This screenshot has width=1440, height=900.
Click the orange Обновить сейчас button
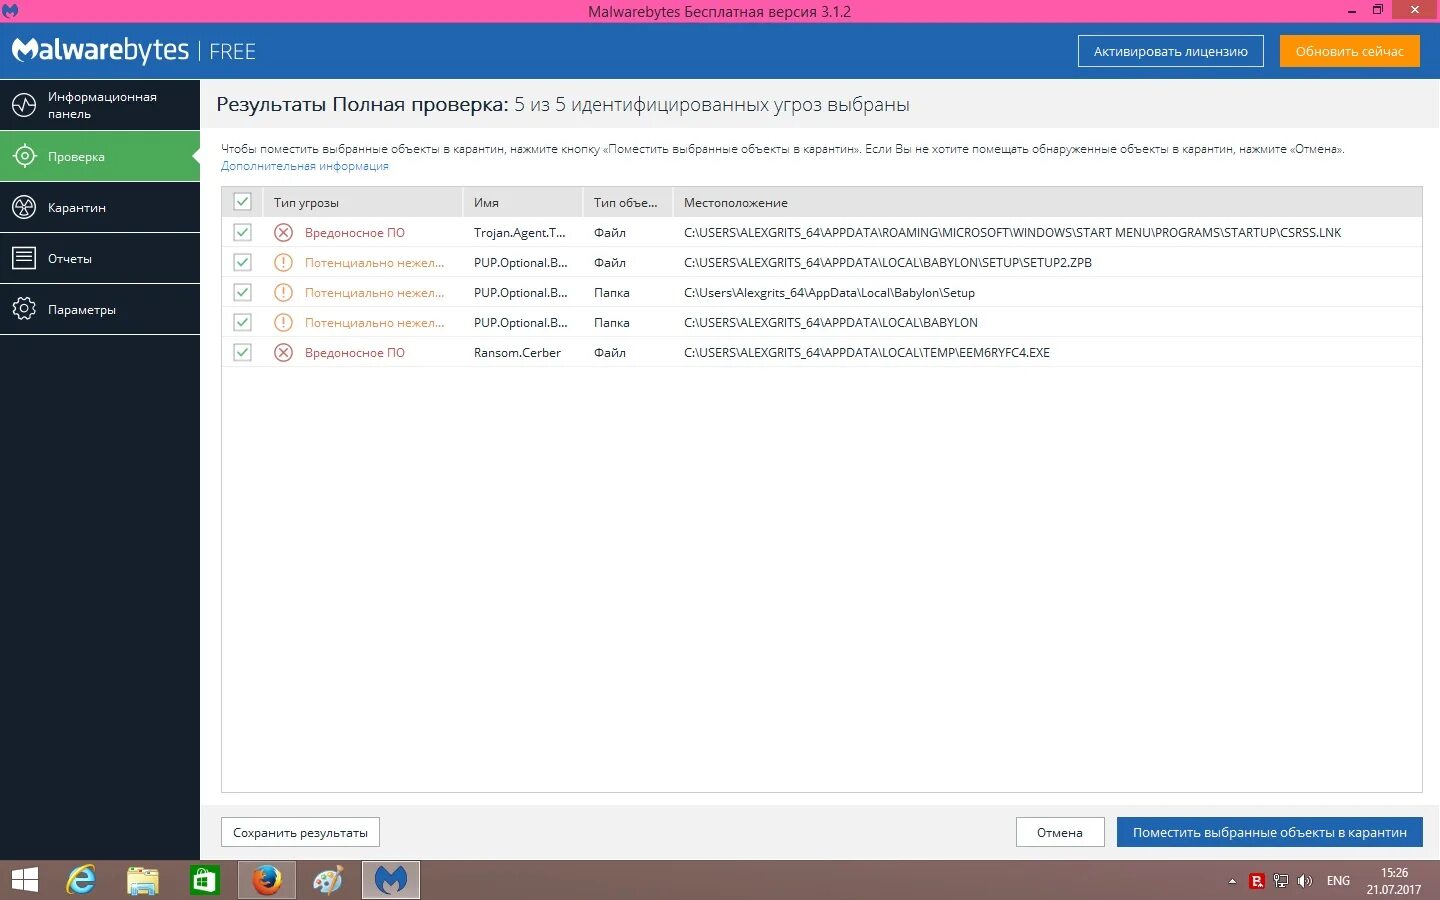[1349, 51]
